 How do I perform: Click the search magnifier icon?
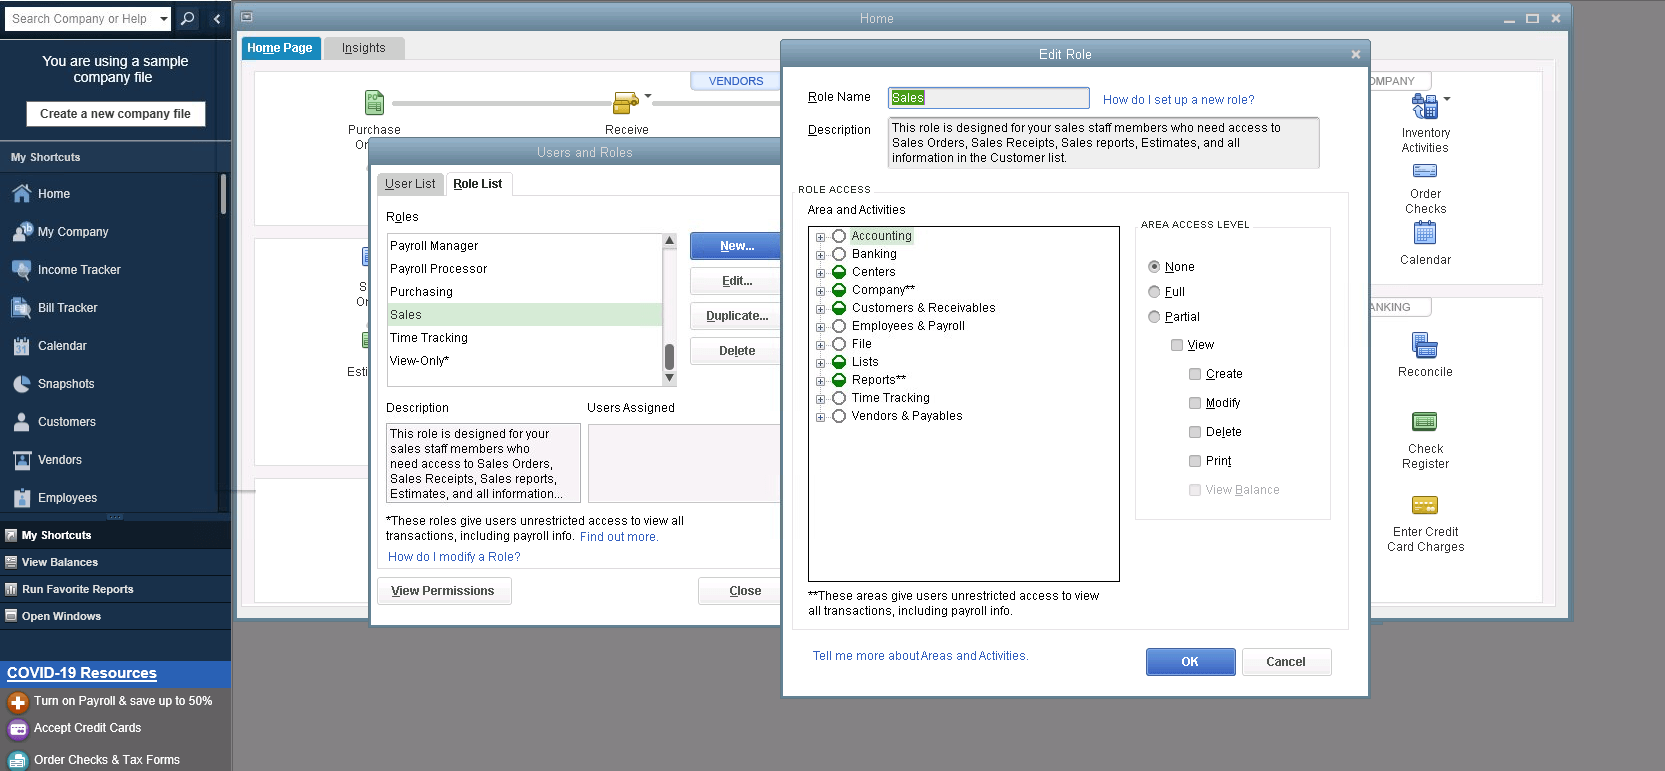click(x=187, y=19)
